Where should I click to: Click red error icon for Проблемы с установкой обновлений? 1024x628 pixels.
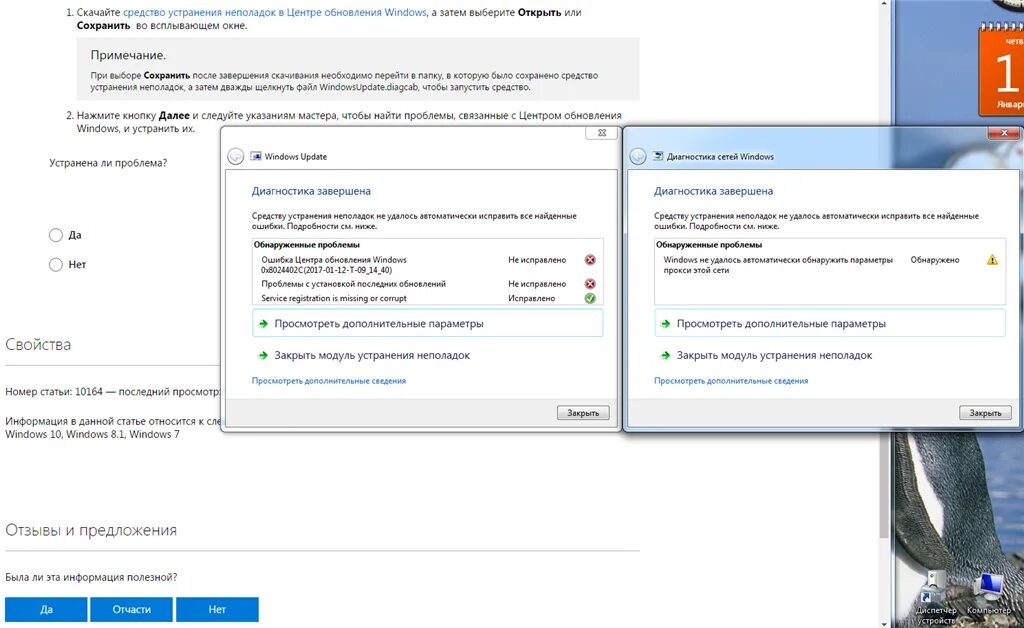click(x=590, y=284)
